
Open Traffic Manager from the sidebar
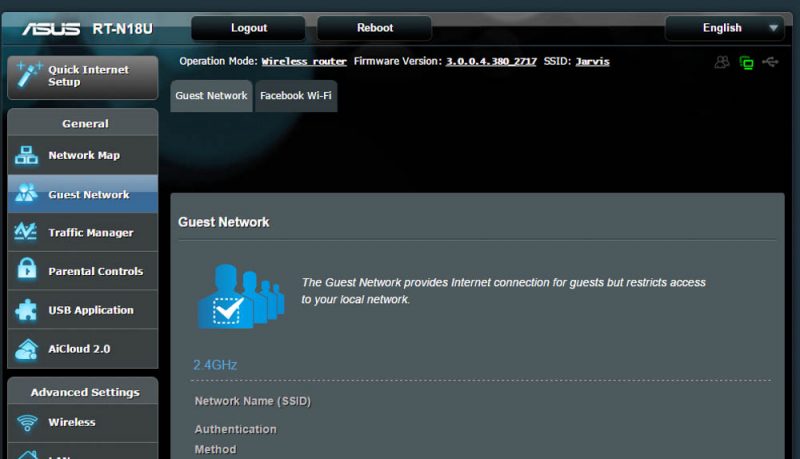click(x=83, y=233)
